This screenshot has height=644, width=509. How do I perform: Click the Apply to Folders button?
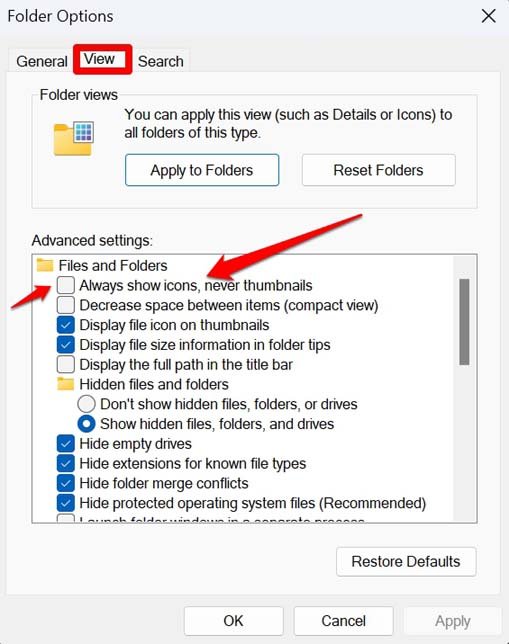click(202, 170)
